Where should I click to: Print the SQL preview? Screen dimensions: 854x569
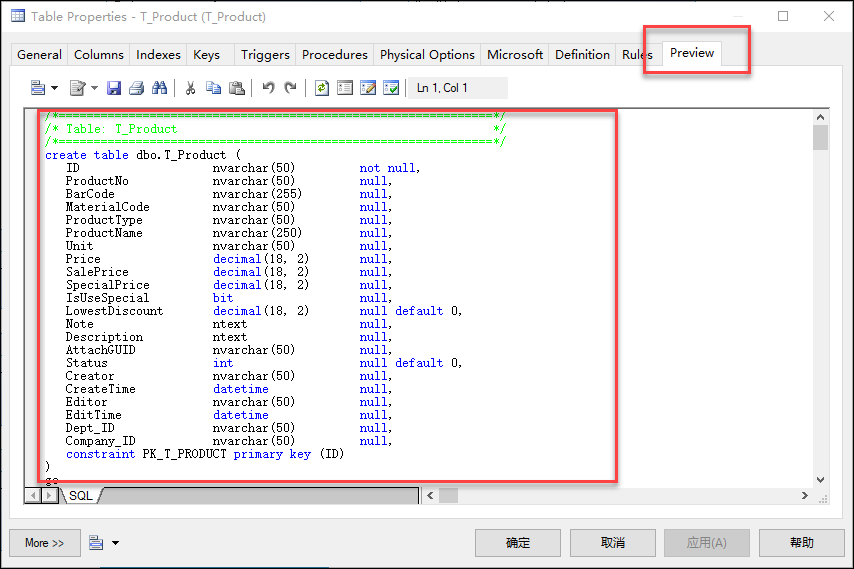pyautogui.click(x=136, y=88)
